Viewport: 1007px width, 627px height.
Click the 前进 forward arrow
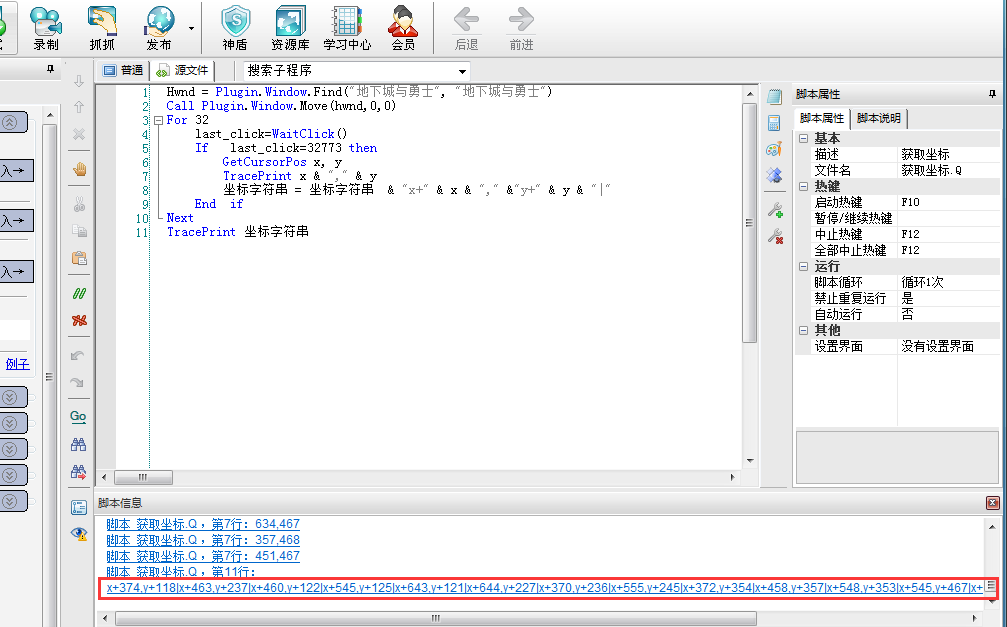tap(521, 28)
